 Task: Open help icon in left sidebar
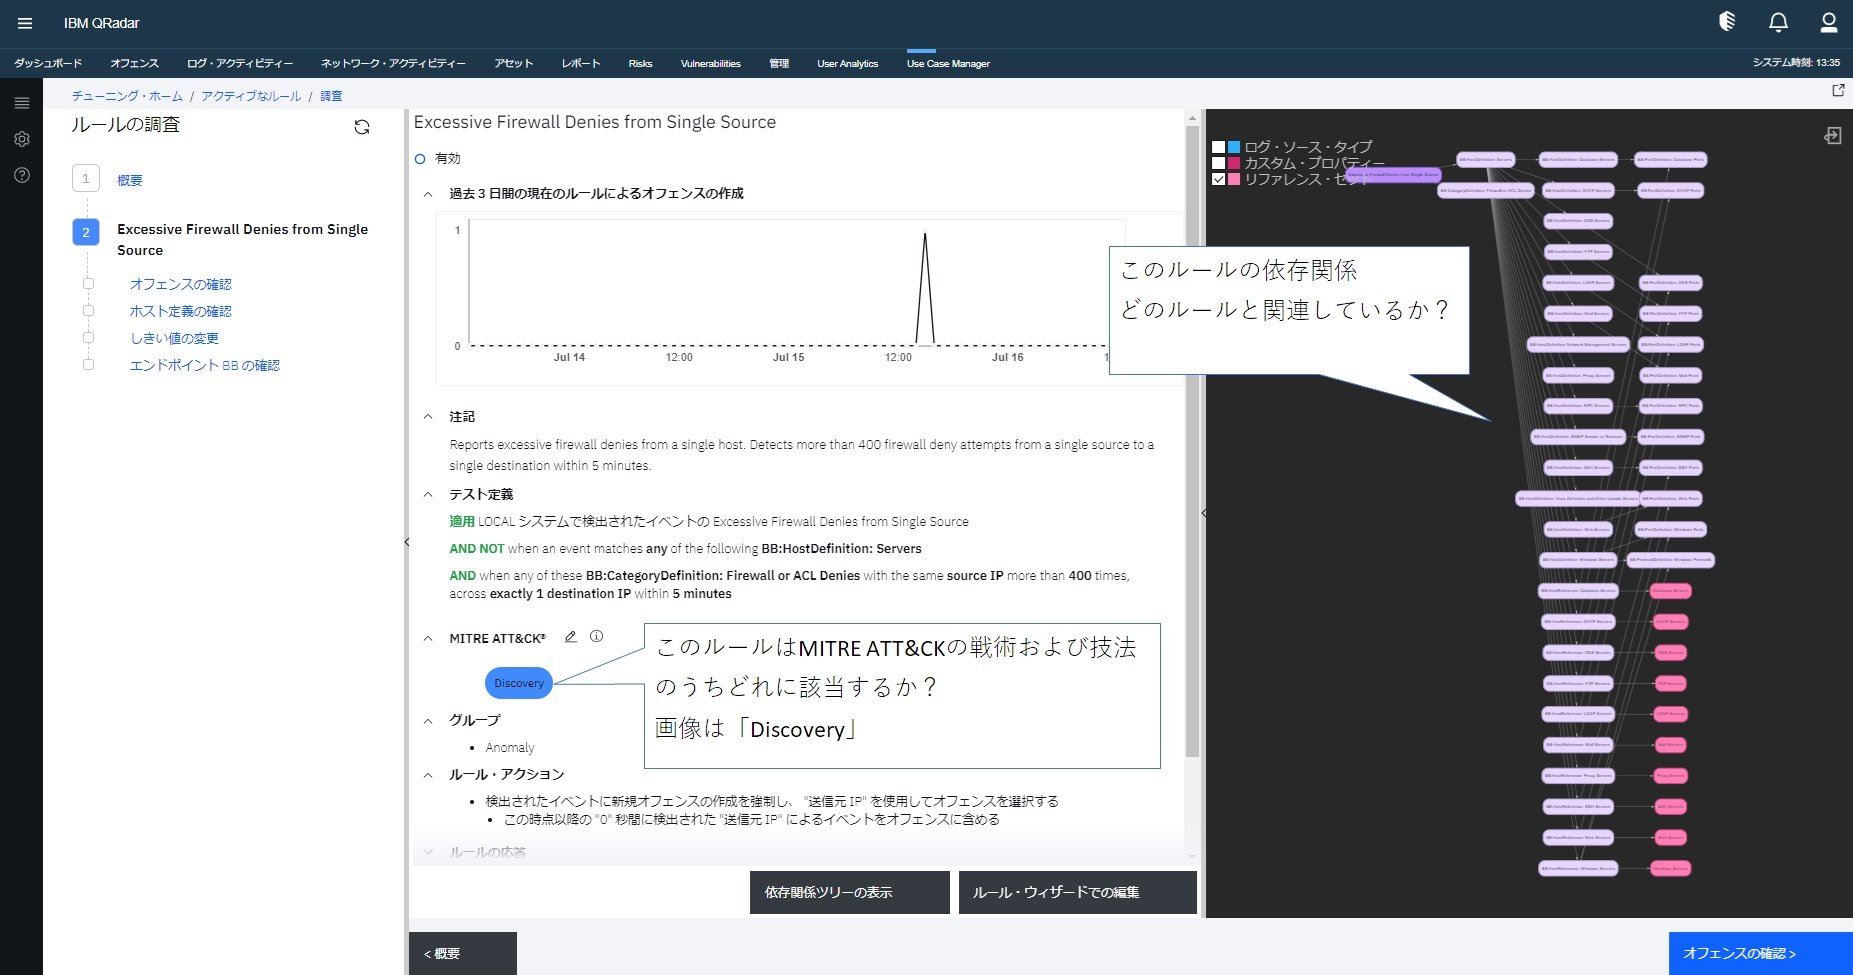point(22,175)
